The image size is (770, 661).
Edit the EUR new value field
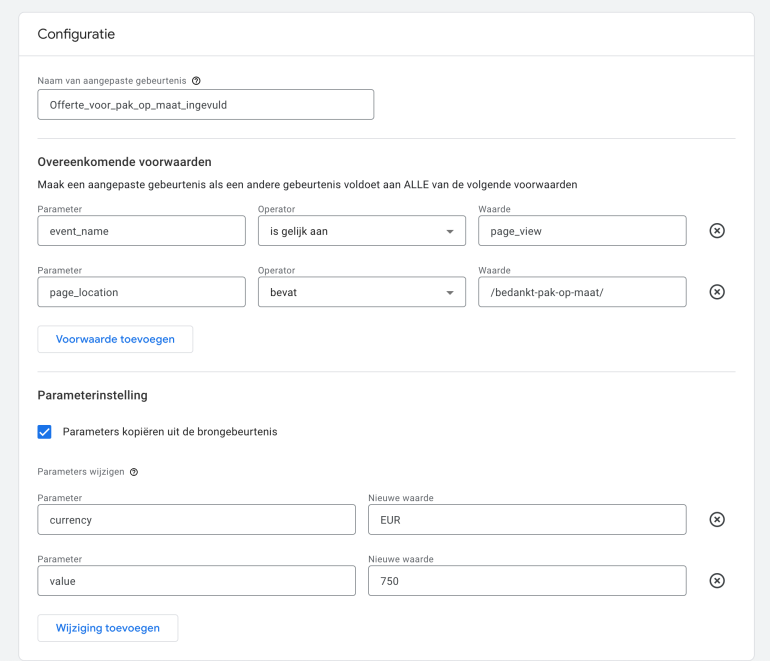[x=527, y=520]
